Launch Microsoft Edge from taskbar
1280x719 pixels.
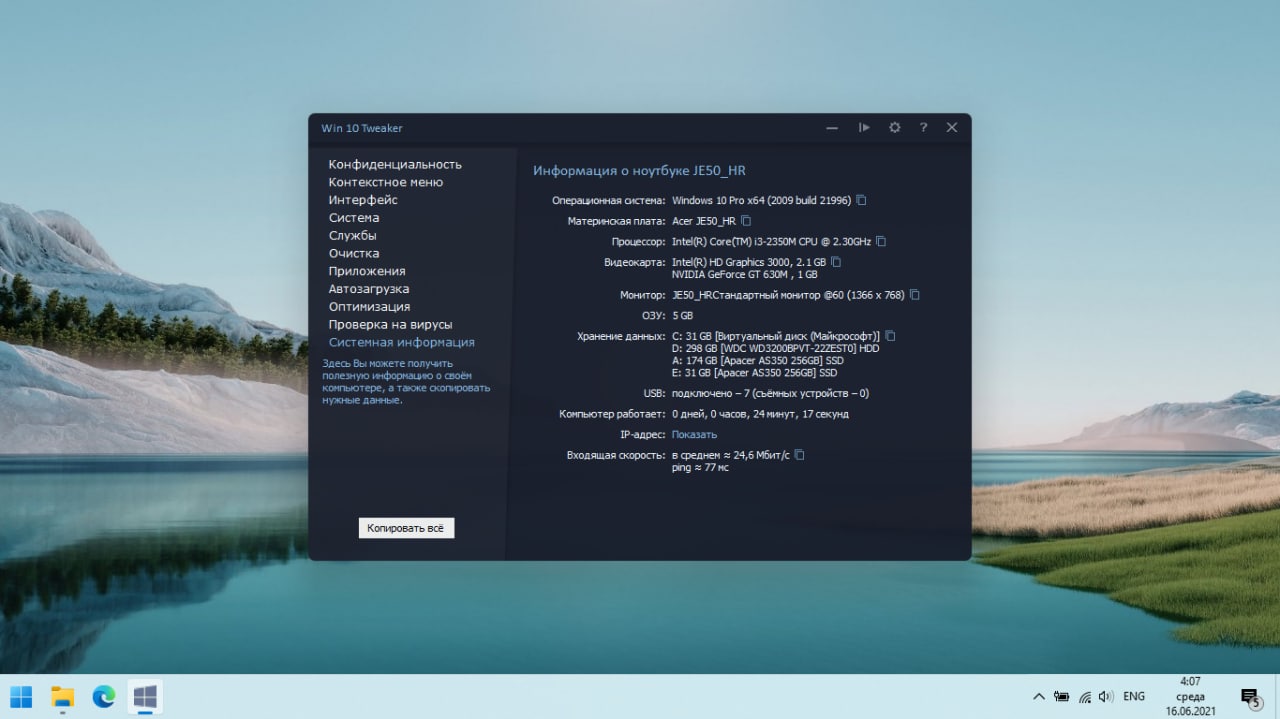tap(104, 696)
